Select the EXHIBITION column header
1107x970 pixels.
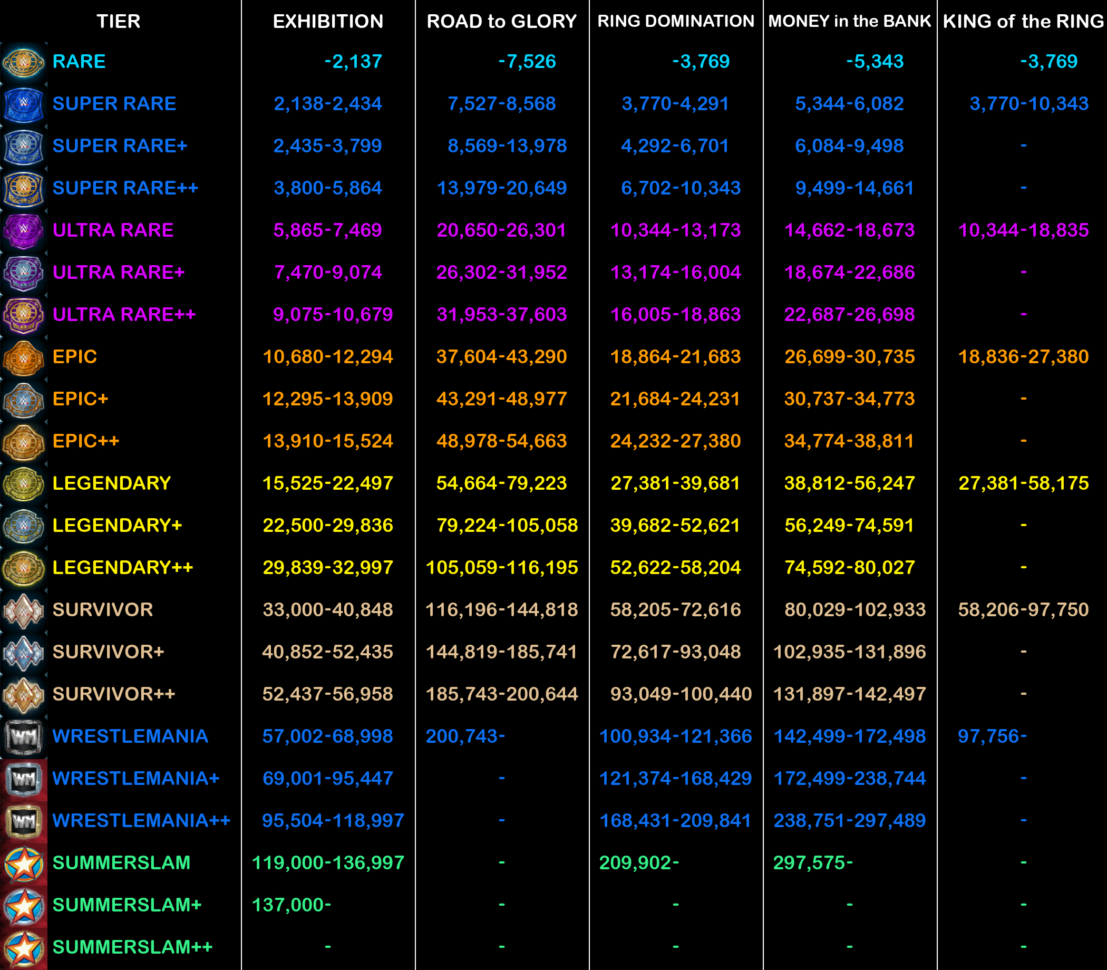click(328, 21)
